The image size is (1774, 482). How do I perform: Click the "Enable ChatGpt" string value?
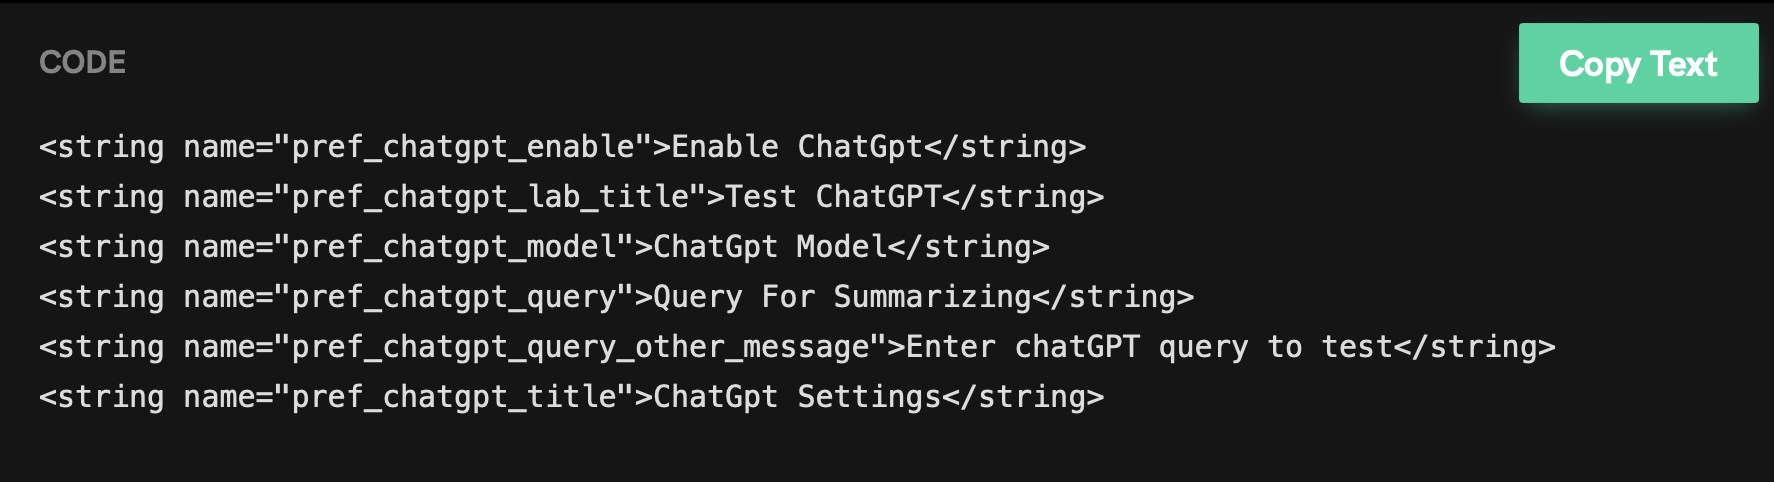(797, 147)
